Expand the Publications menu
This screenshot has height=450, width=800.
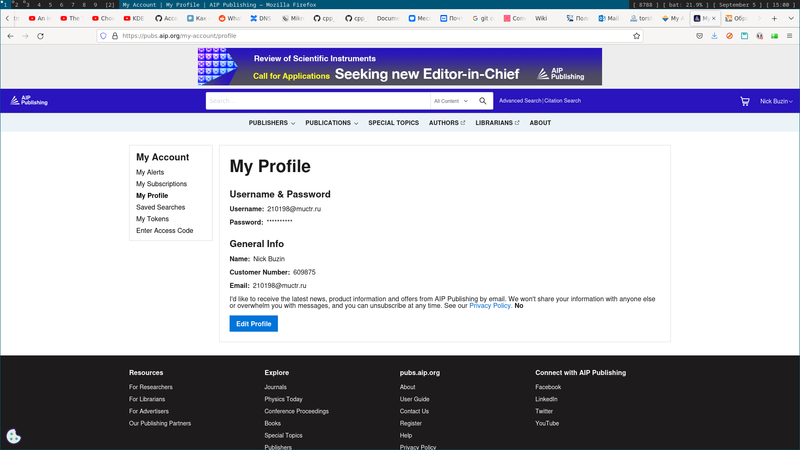click(332, 123)
